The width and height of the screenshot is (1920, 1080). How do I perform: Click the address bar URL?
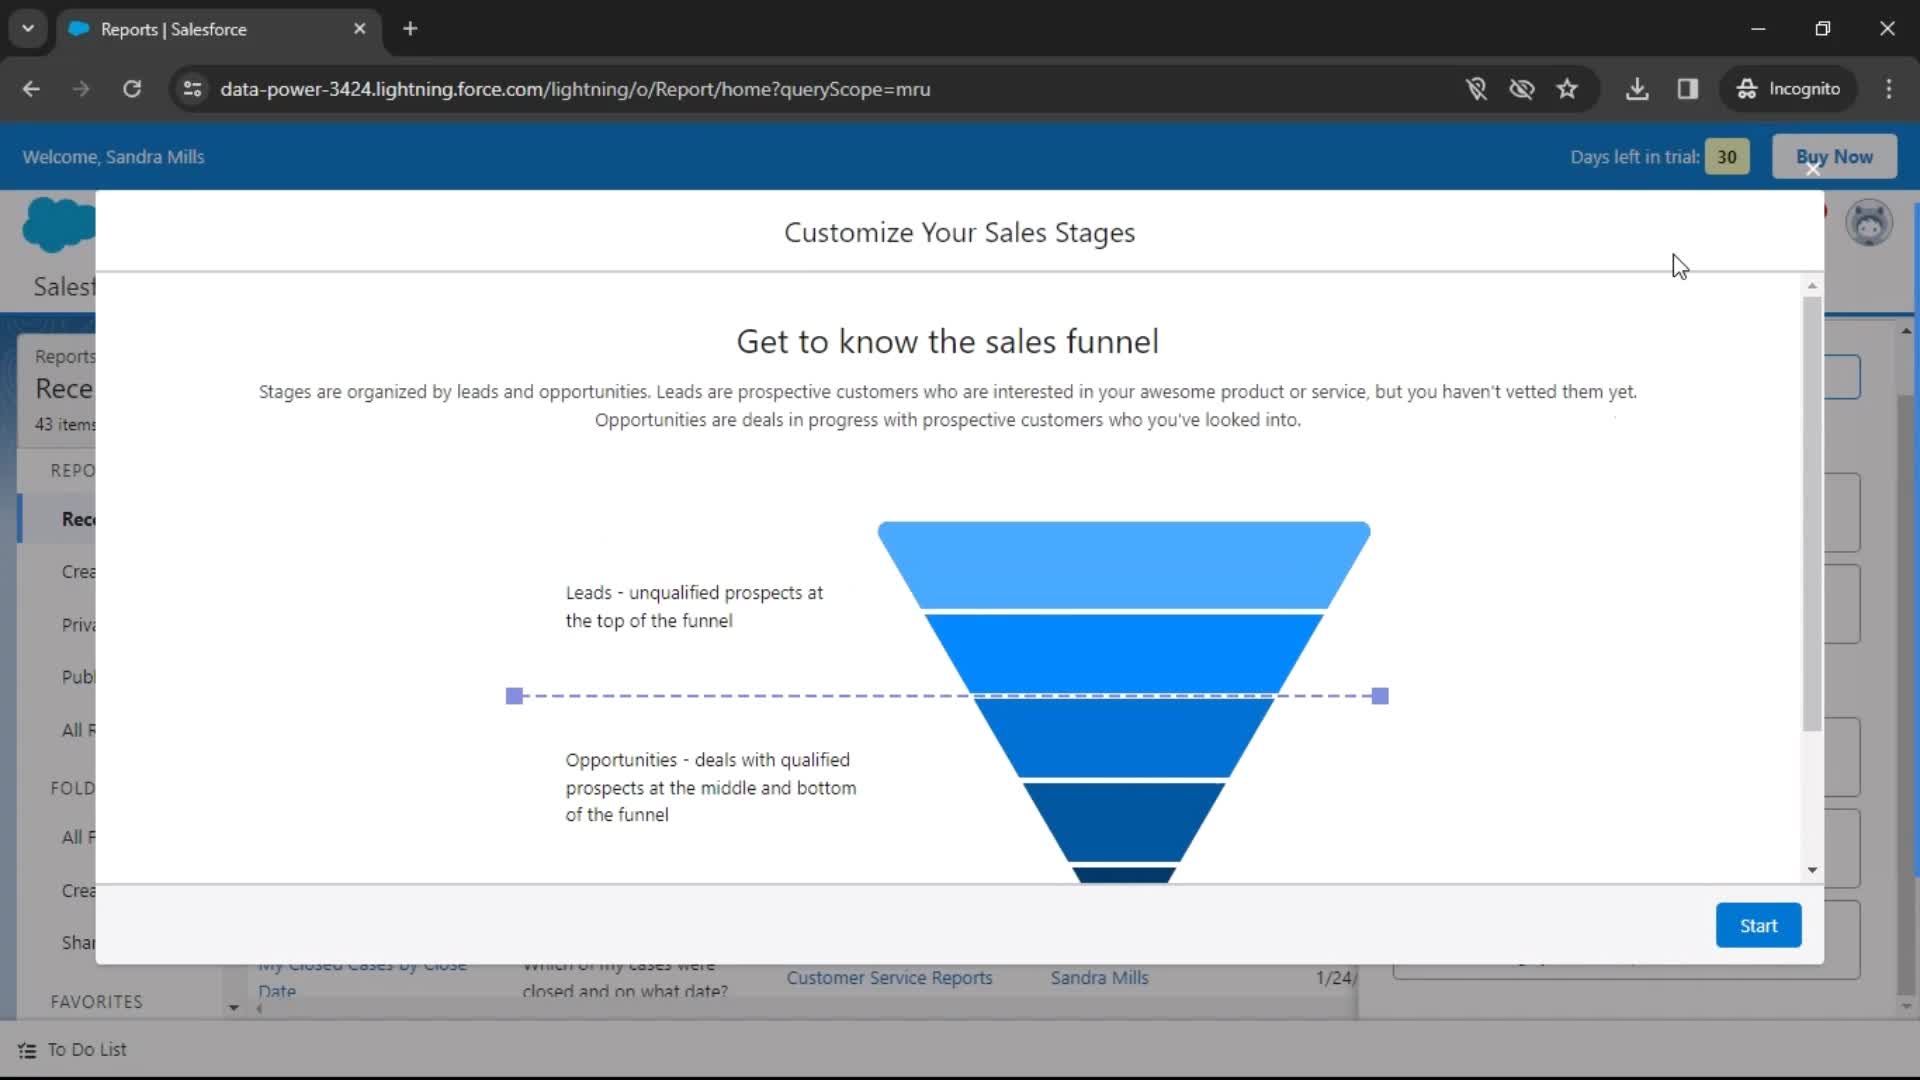tap(575, 89)
